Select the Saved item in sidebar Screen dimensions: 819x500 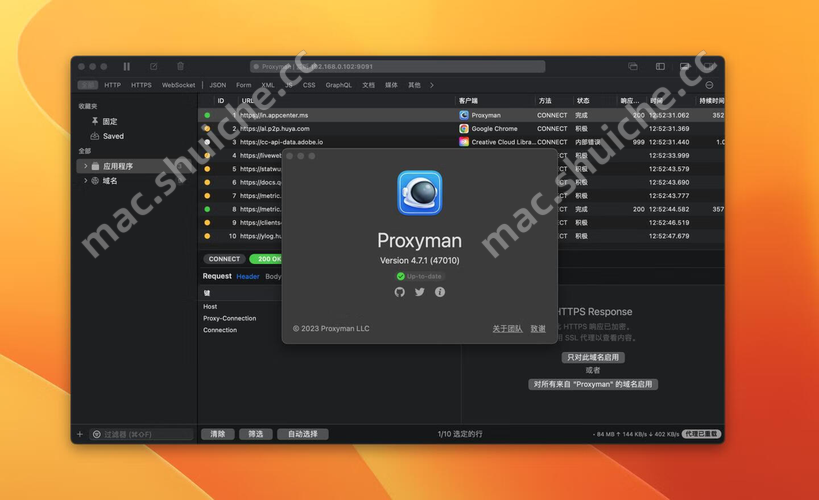pos(113,136)
